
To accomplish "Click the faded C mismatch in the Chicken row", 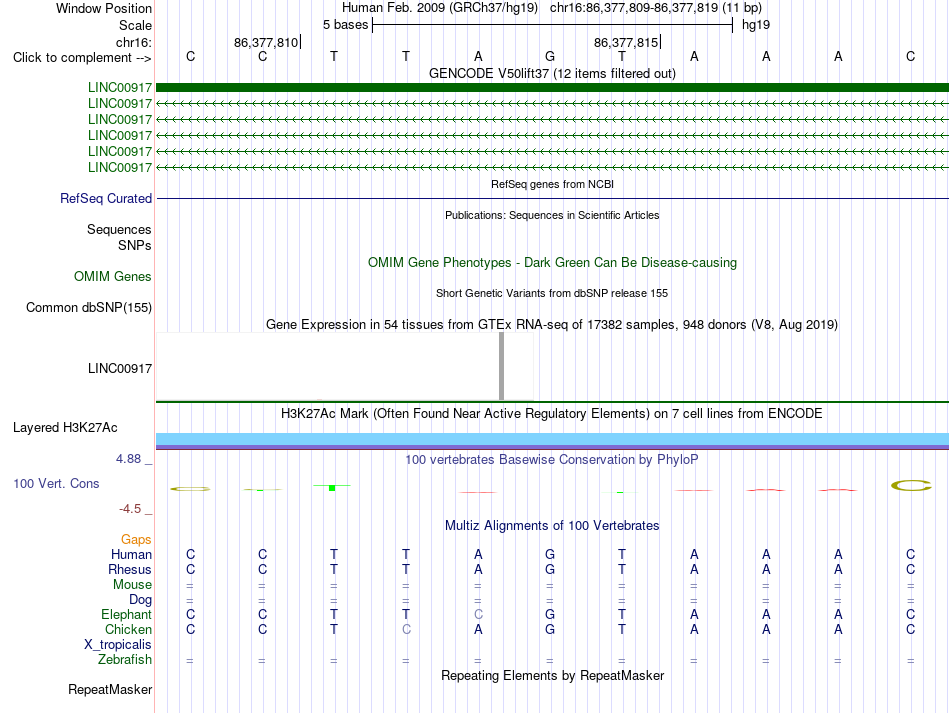I will click(406, 629).
